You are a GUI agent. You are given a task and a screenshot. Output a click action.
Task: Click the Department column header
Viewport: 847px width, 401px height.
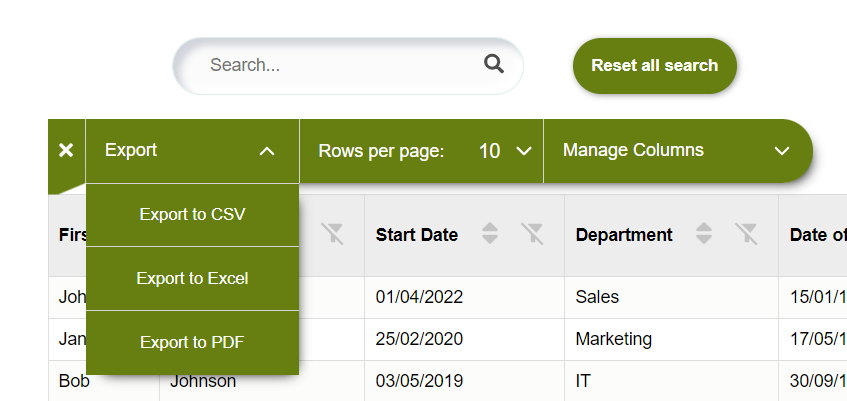tap(624, 235)
